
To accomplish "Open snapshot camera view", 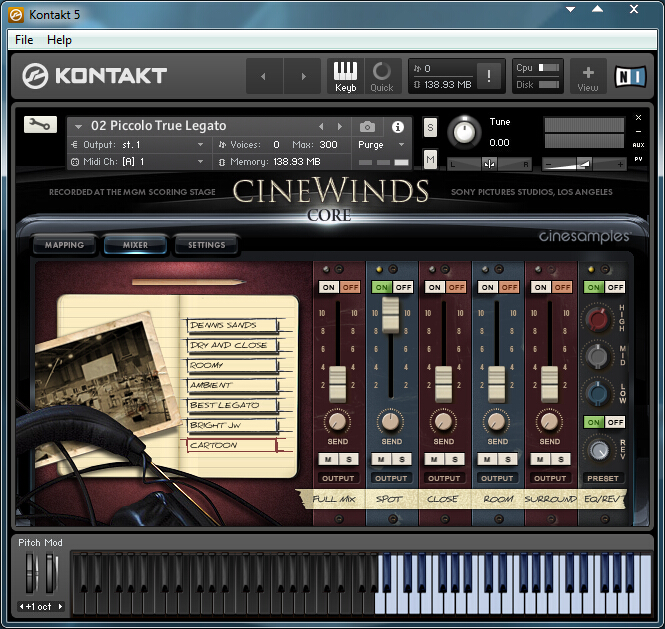I will tap(367, 126).
